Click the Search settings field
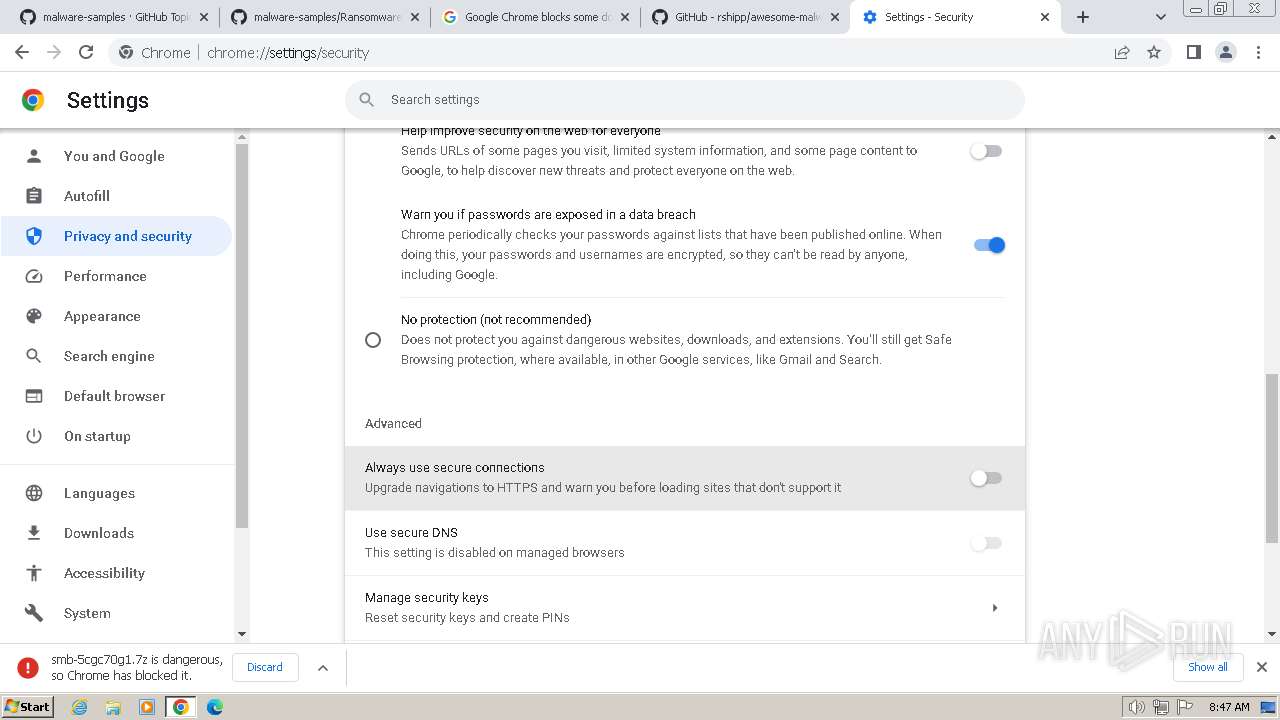Viewport: 1280px width, 720px height. click(x=685, y=100)
